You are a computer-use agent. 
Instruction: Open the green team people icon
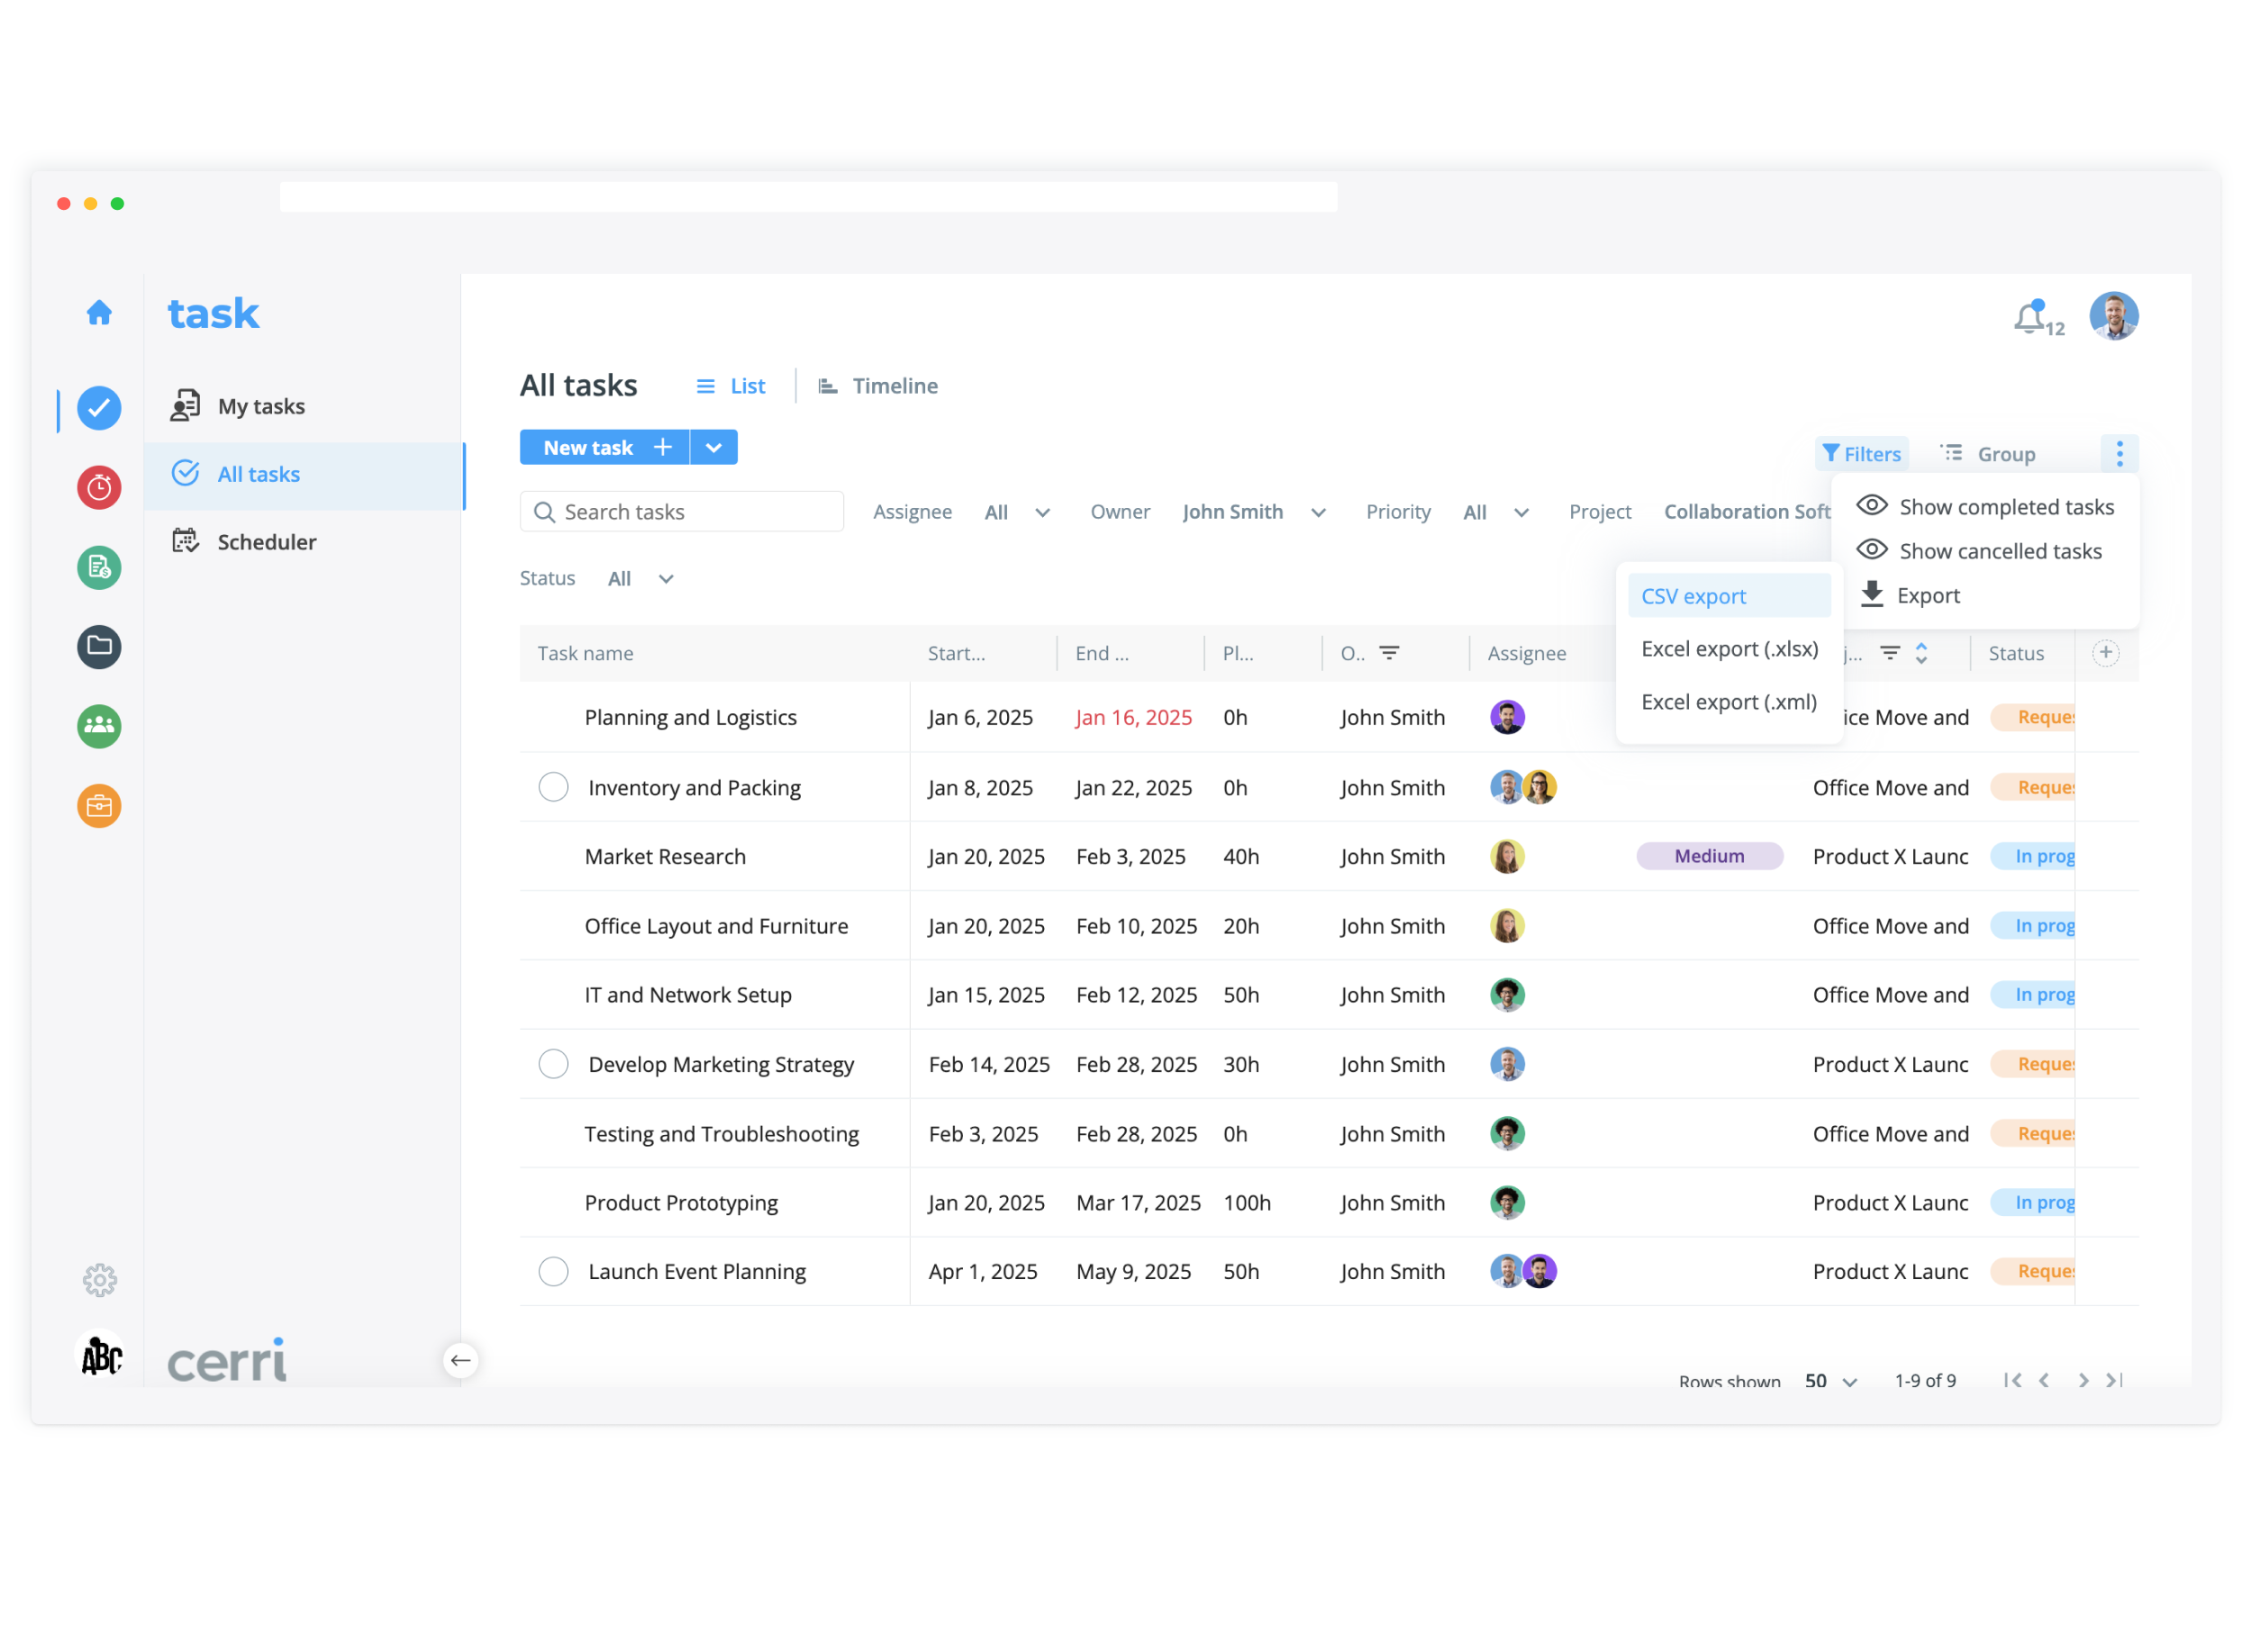tap(99, 726)
